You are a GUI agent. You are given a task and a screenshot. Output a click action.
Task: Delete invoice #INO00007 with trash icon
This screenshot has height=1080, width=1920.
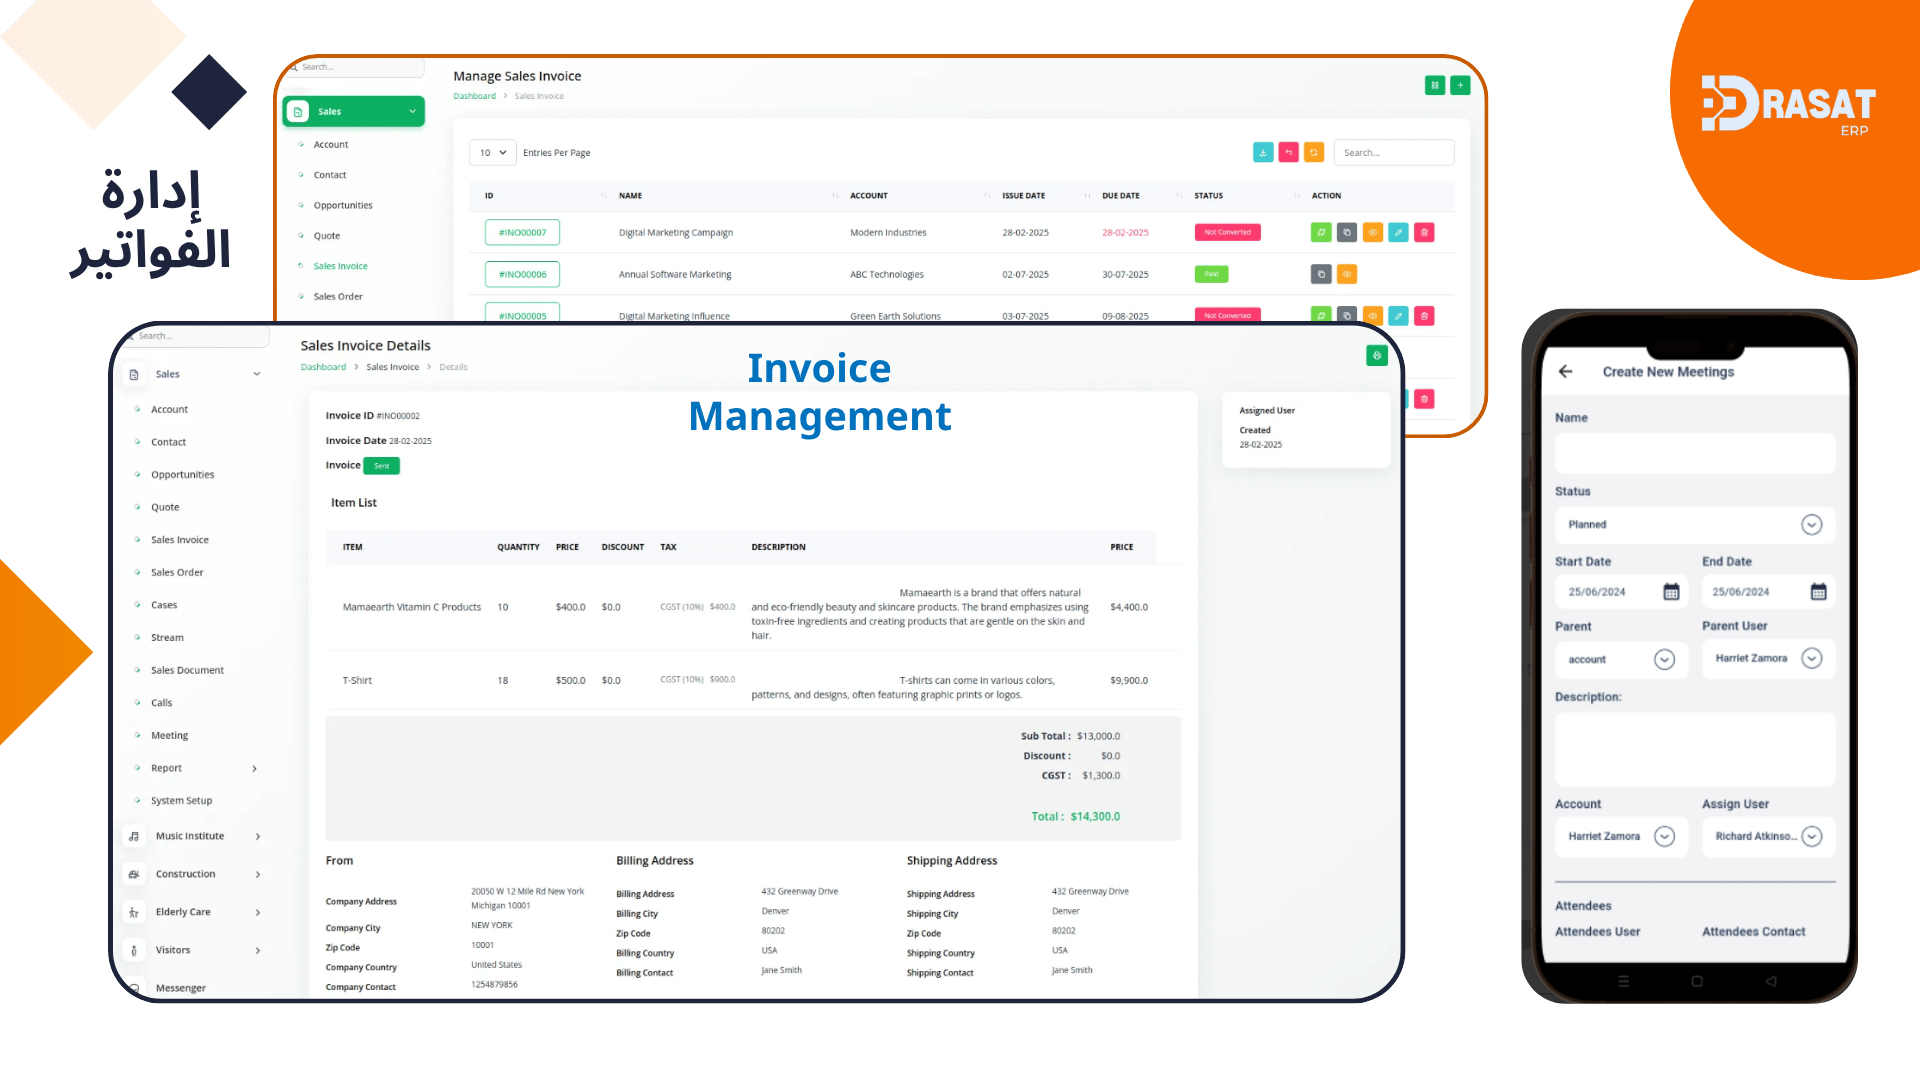[1424, 233]
